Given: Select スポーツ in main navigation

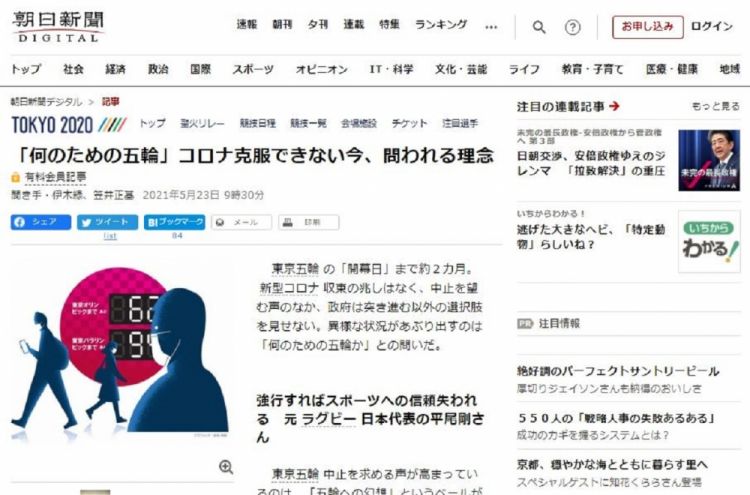Looking at the screenshot, I should [253, 69].
